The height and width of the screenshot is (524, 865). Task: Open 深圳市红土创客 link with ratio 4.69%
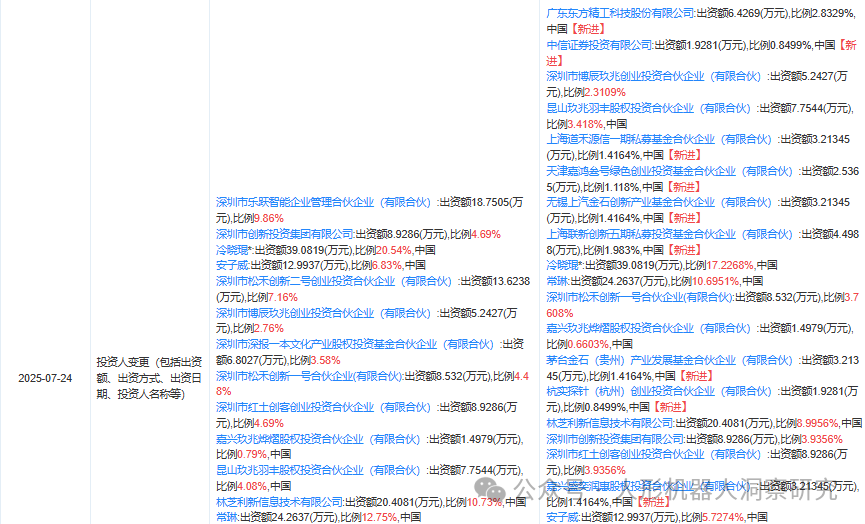[x=323, y=407]
